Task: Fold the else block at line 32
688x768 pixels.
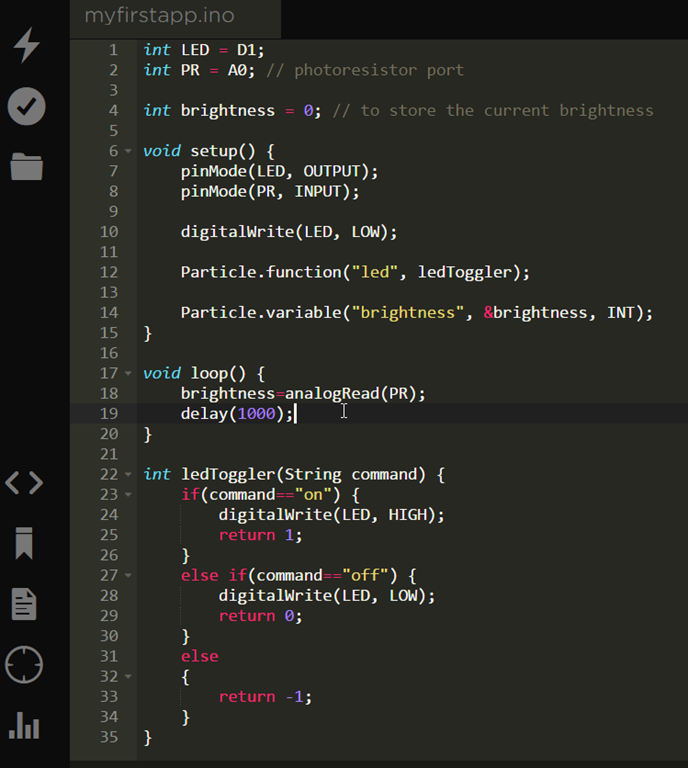Action: [128, 677]
